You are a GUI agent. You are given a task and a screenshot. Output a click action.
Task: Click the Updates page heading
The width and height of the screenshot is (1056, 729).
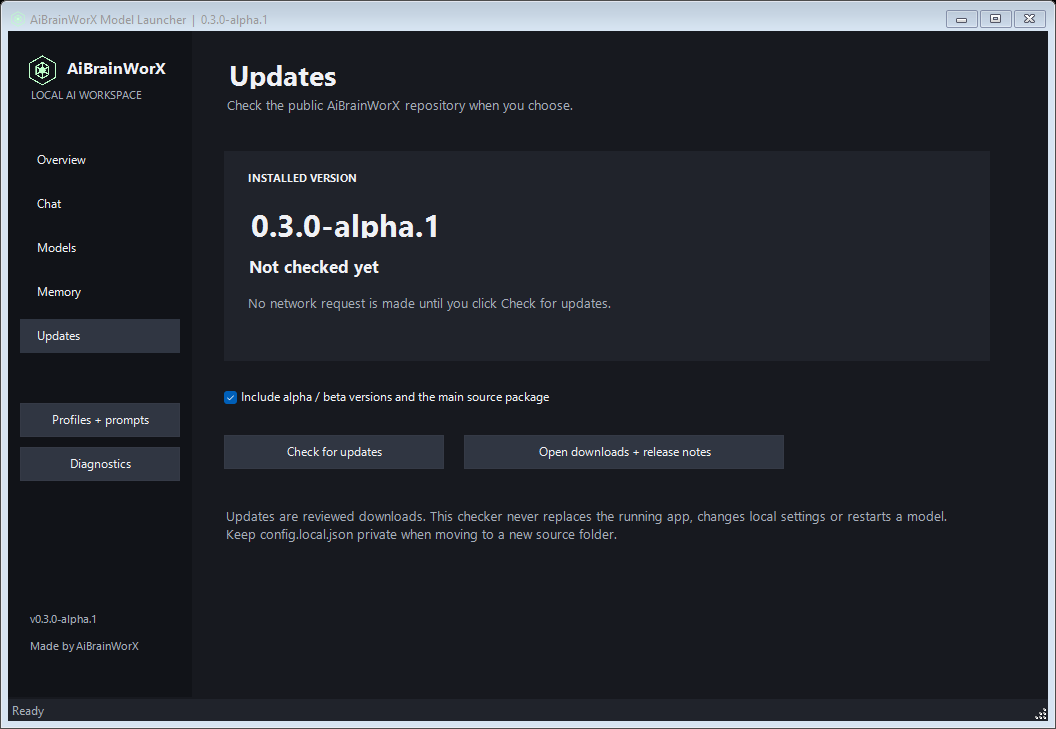coord(283,76)
